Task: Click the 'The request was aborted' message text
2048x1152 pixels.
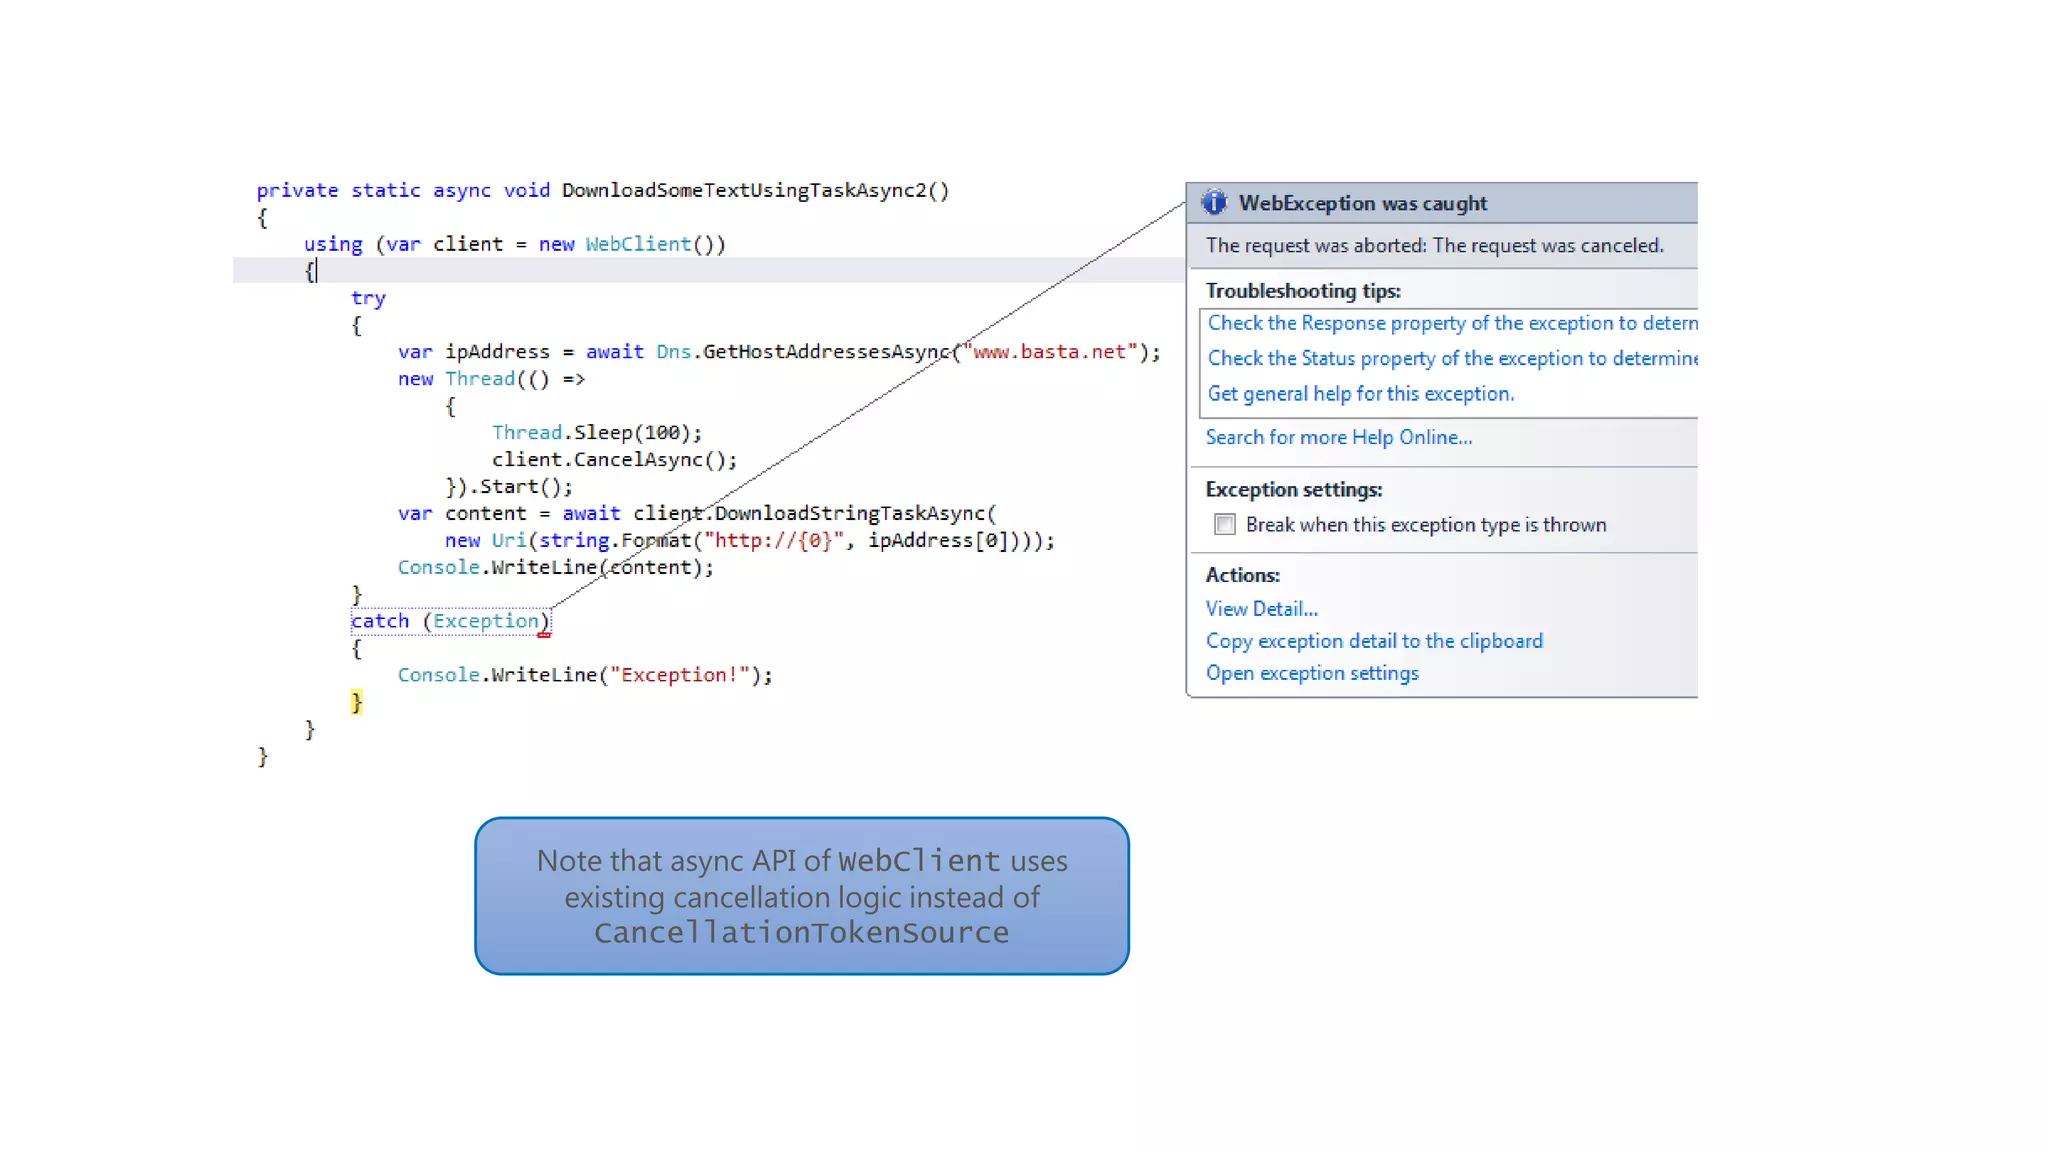Action: click(x=1433, y=246)
